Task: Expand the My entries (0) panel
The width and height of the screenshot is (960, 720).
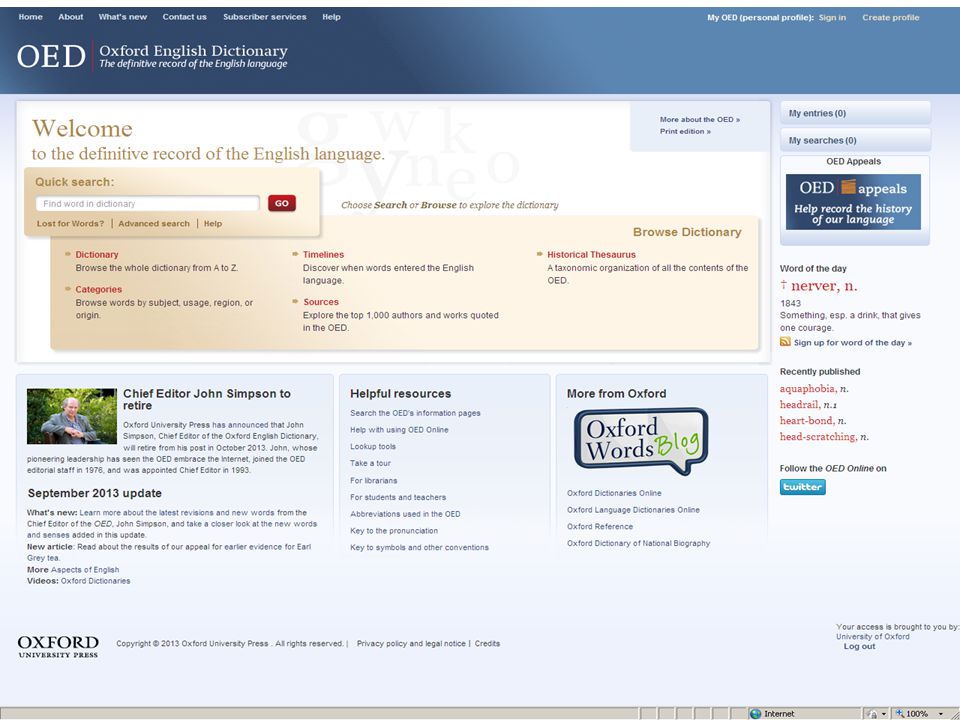Action: click(855, 113)
